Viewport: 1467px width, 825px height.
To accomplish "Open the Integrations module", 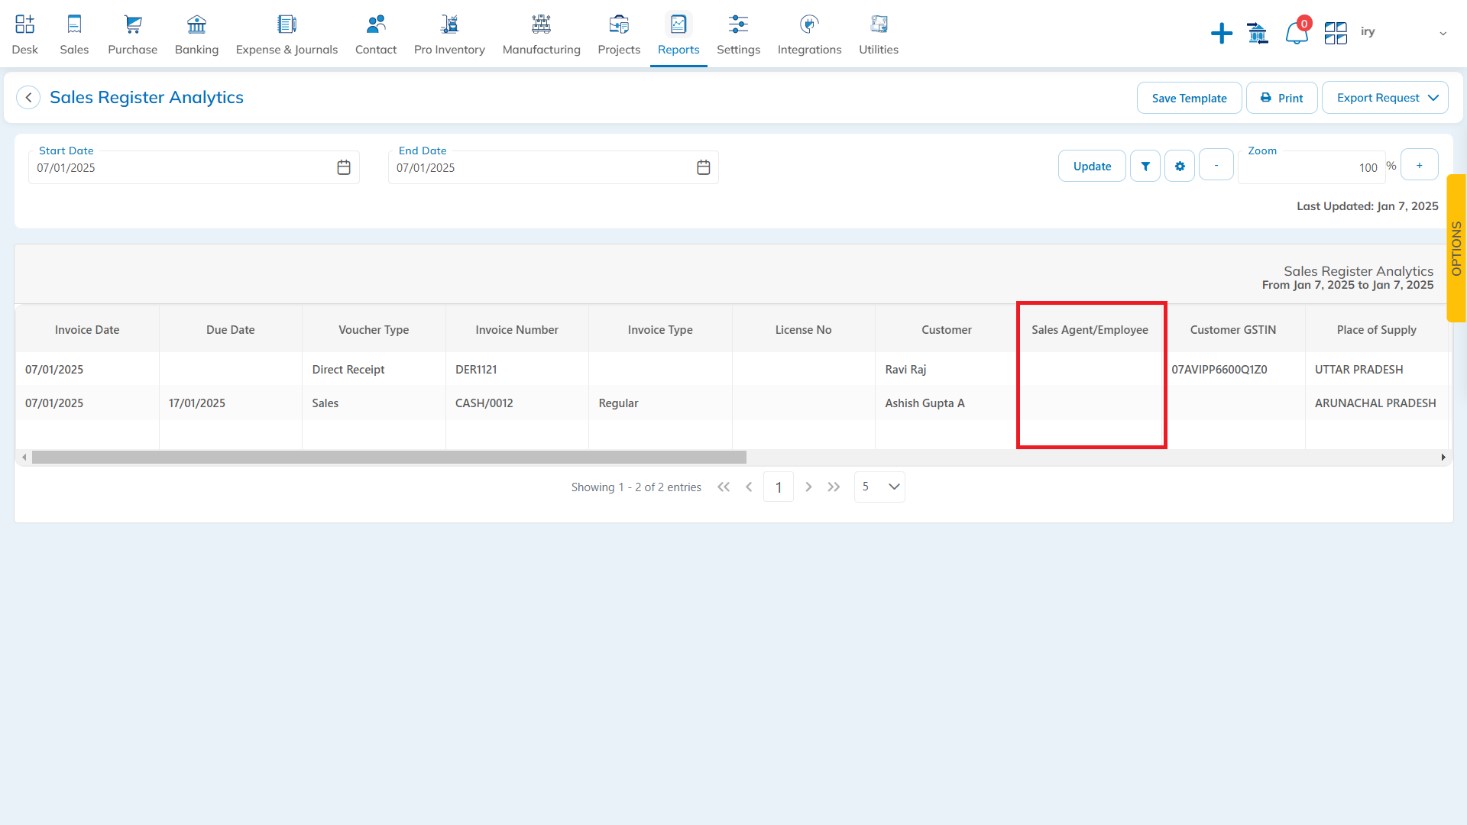I will tap(810, 34).
